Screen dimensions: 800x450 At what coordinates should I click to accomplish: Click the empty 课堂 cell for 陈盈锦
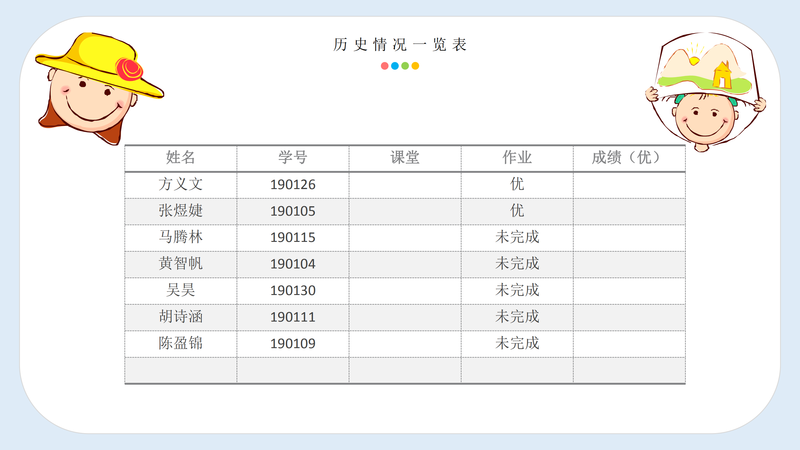tap(405, 344)
